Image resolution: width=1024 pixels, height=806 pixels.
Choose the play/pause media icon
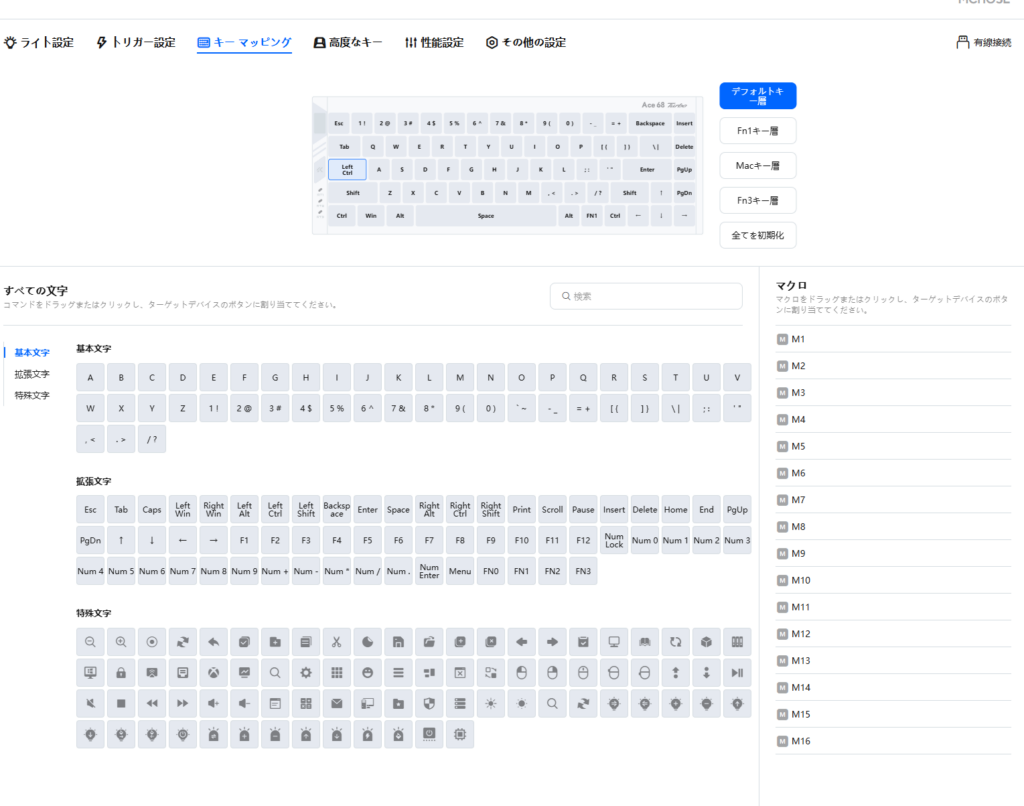pyautogui.click(x=737, y=672)
